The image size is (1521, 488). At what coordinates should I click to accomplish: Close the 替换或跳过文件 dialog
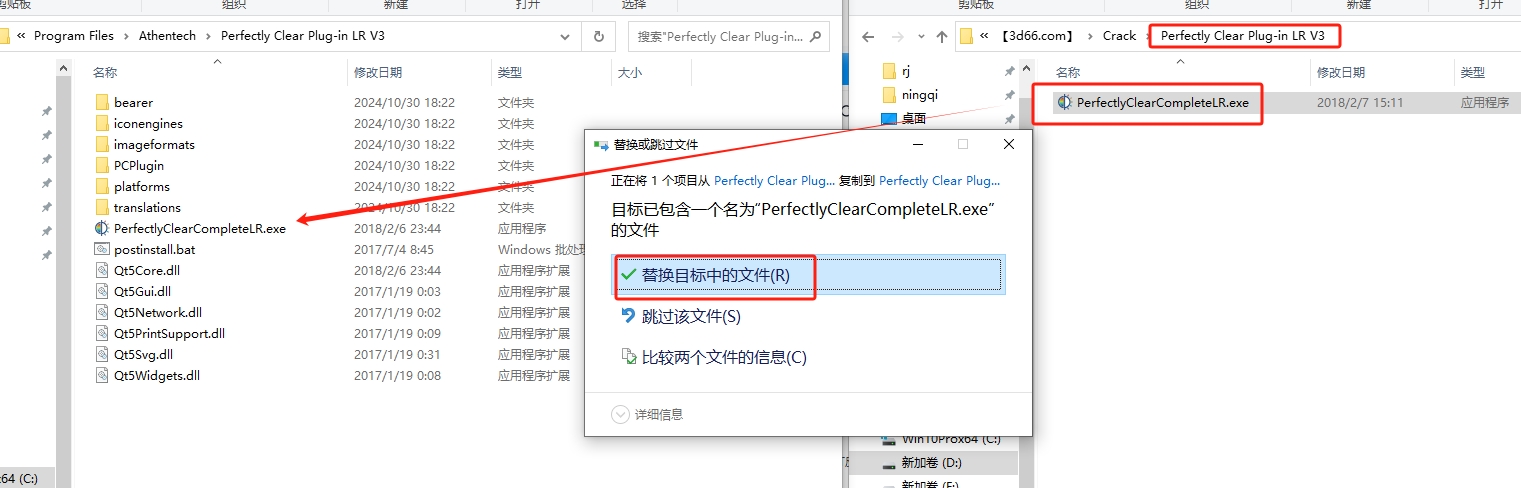coord(1009,144)
